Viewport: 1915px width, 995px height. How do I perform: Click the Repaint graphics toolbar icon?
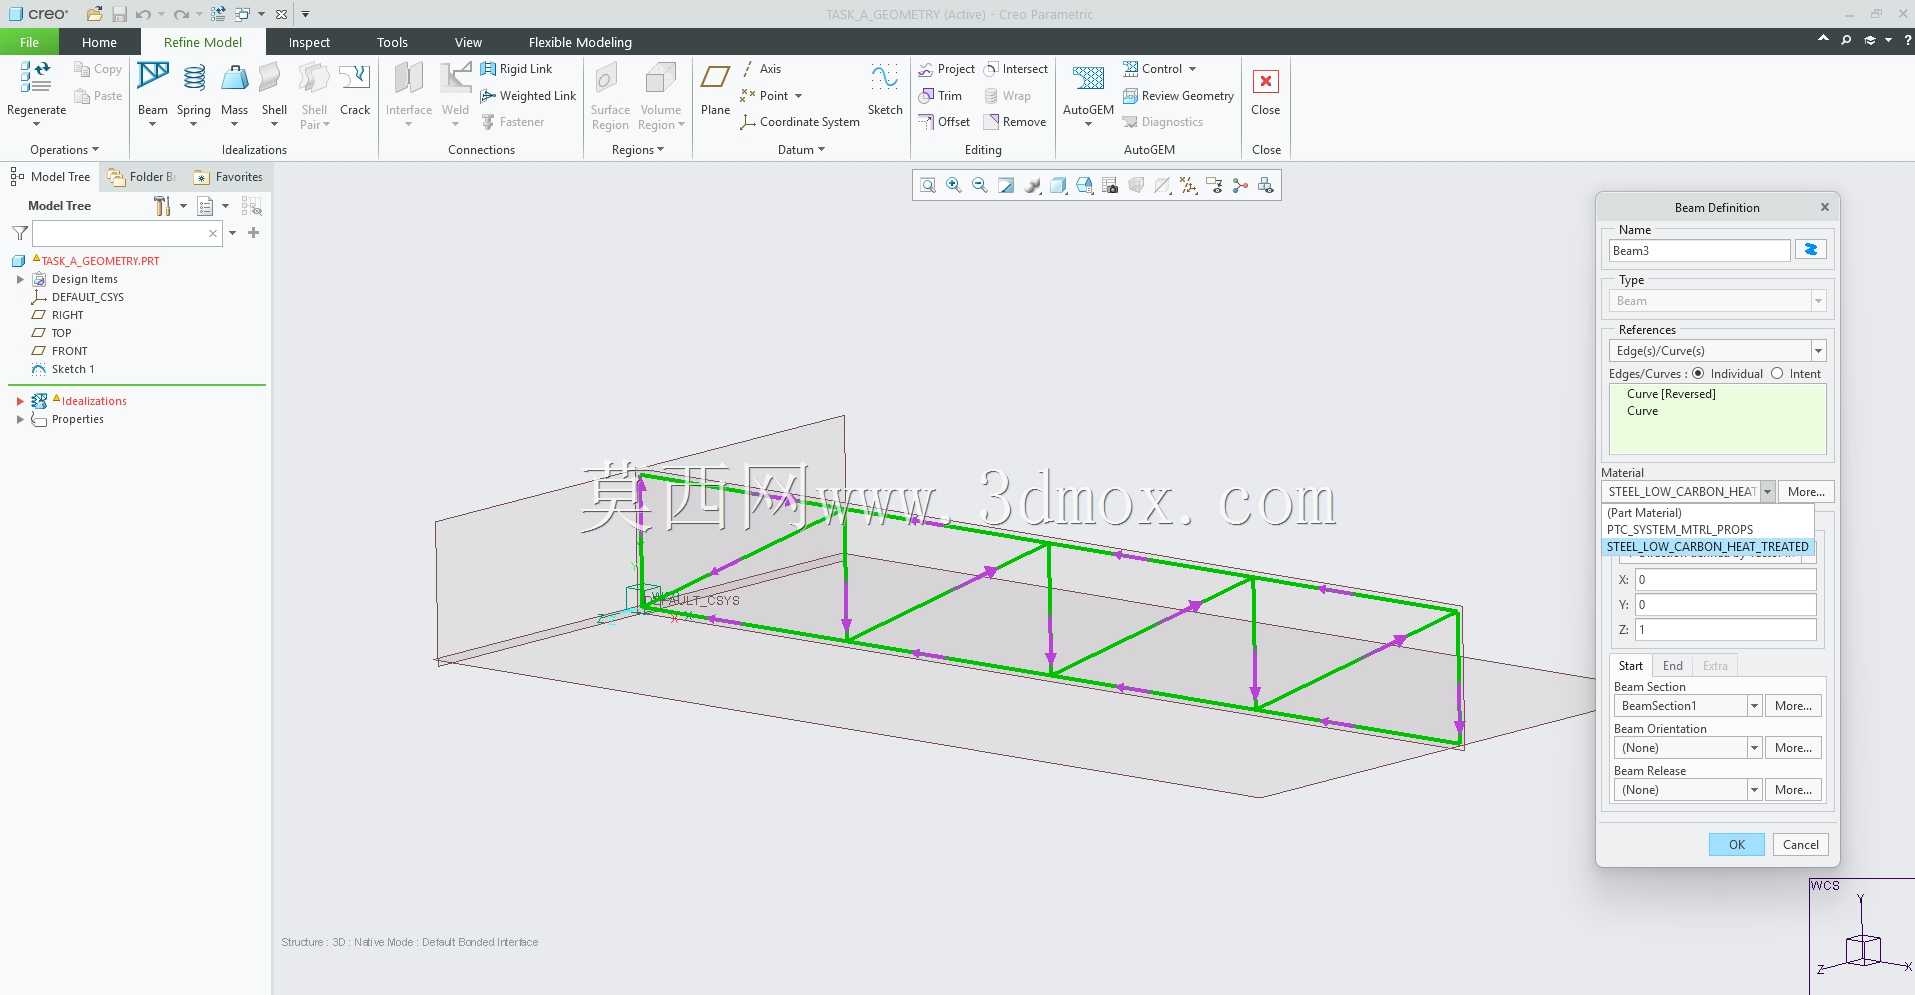tap(1006, 186)
